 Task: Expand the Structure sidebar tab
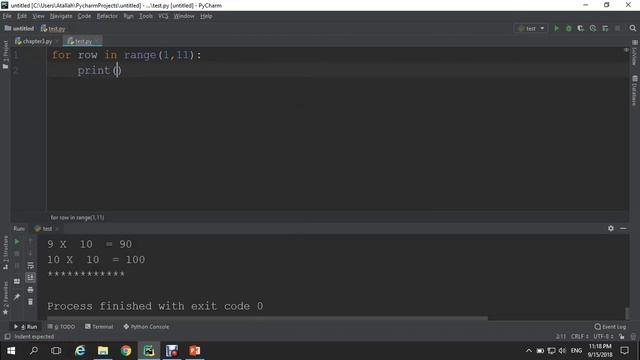(5, 253)
